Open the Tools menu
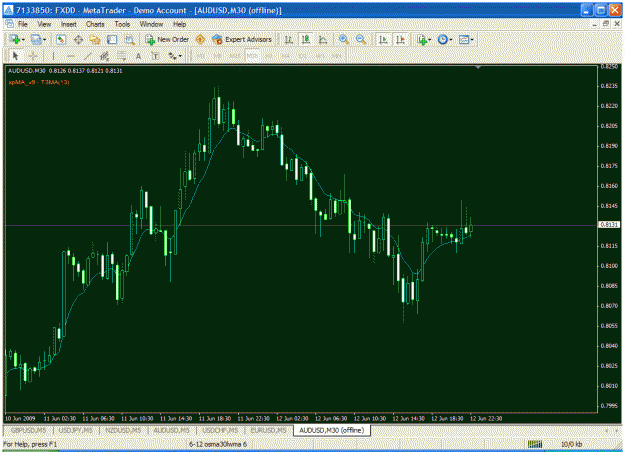Viewport: 625px width, 452px height. point(122,24)
